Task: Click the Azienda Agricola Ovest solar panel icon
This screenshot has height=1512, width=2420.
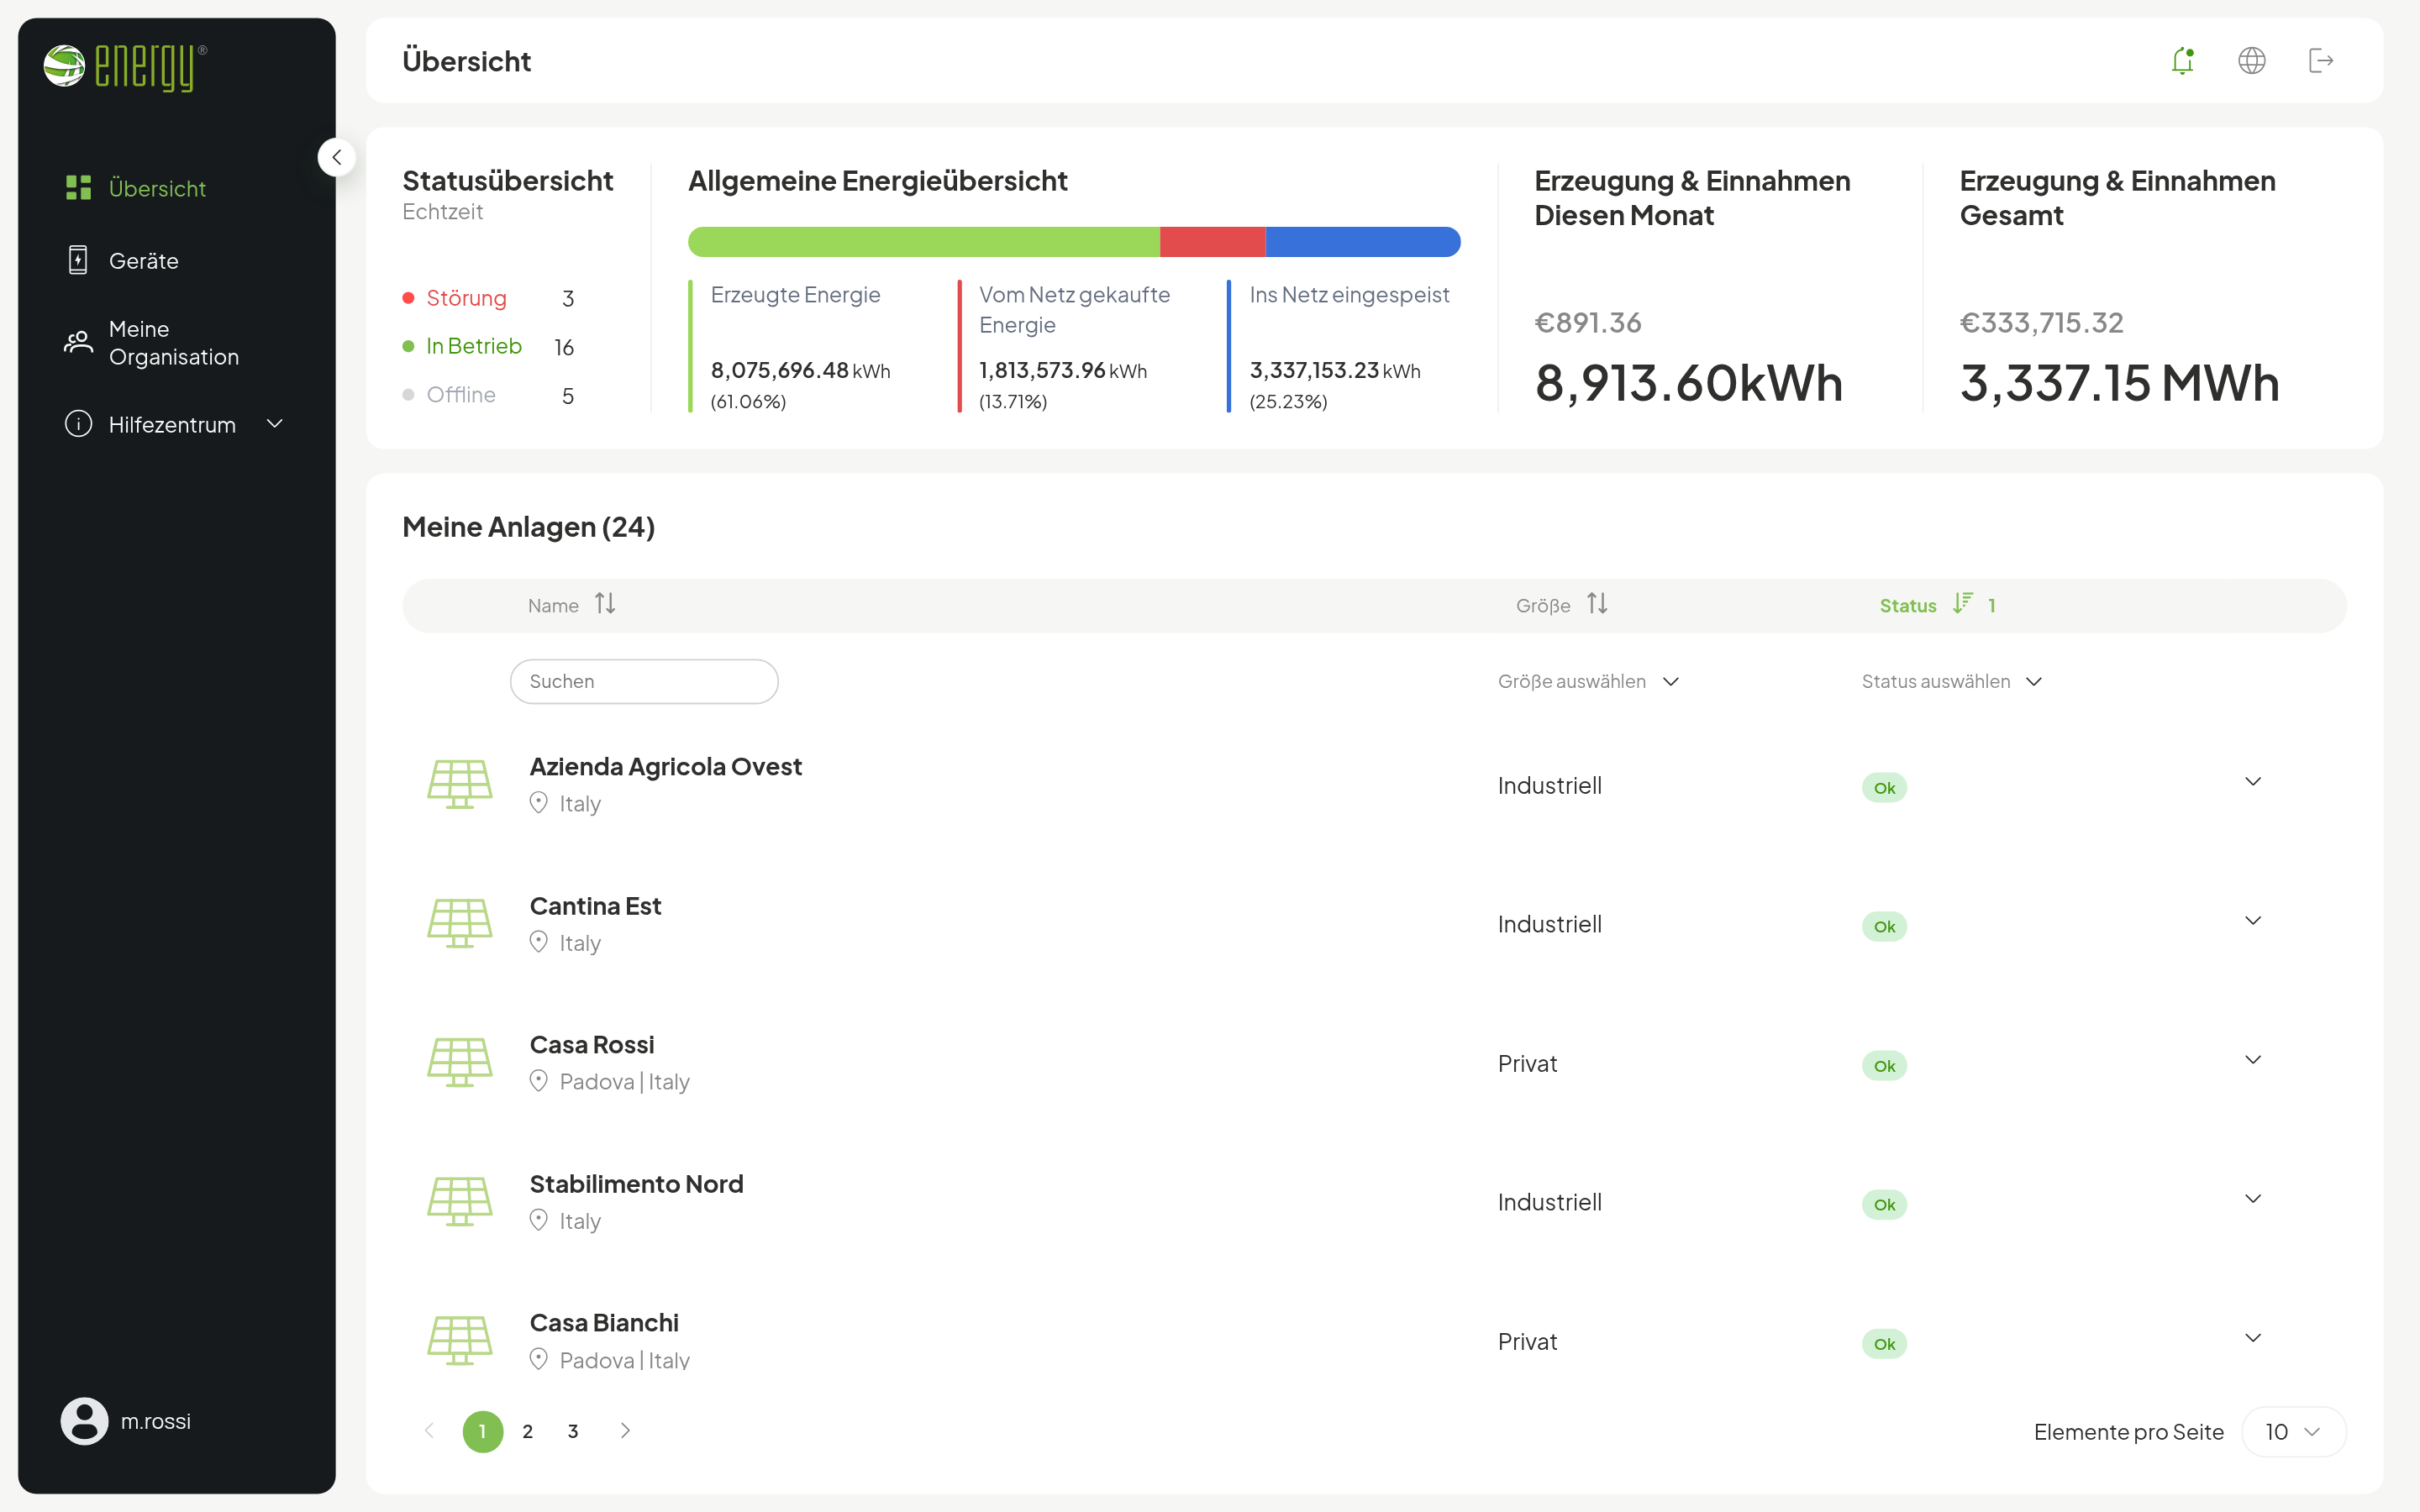Action: pyautogui.click(x=460, y=784)
